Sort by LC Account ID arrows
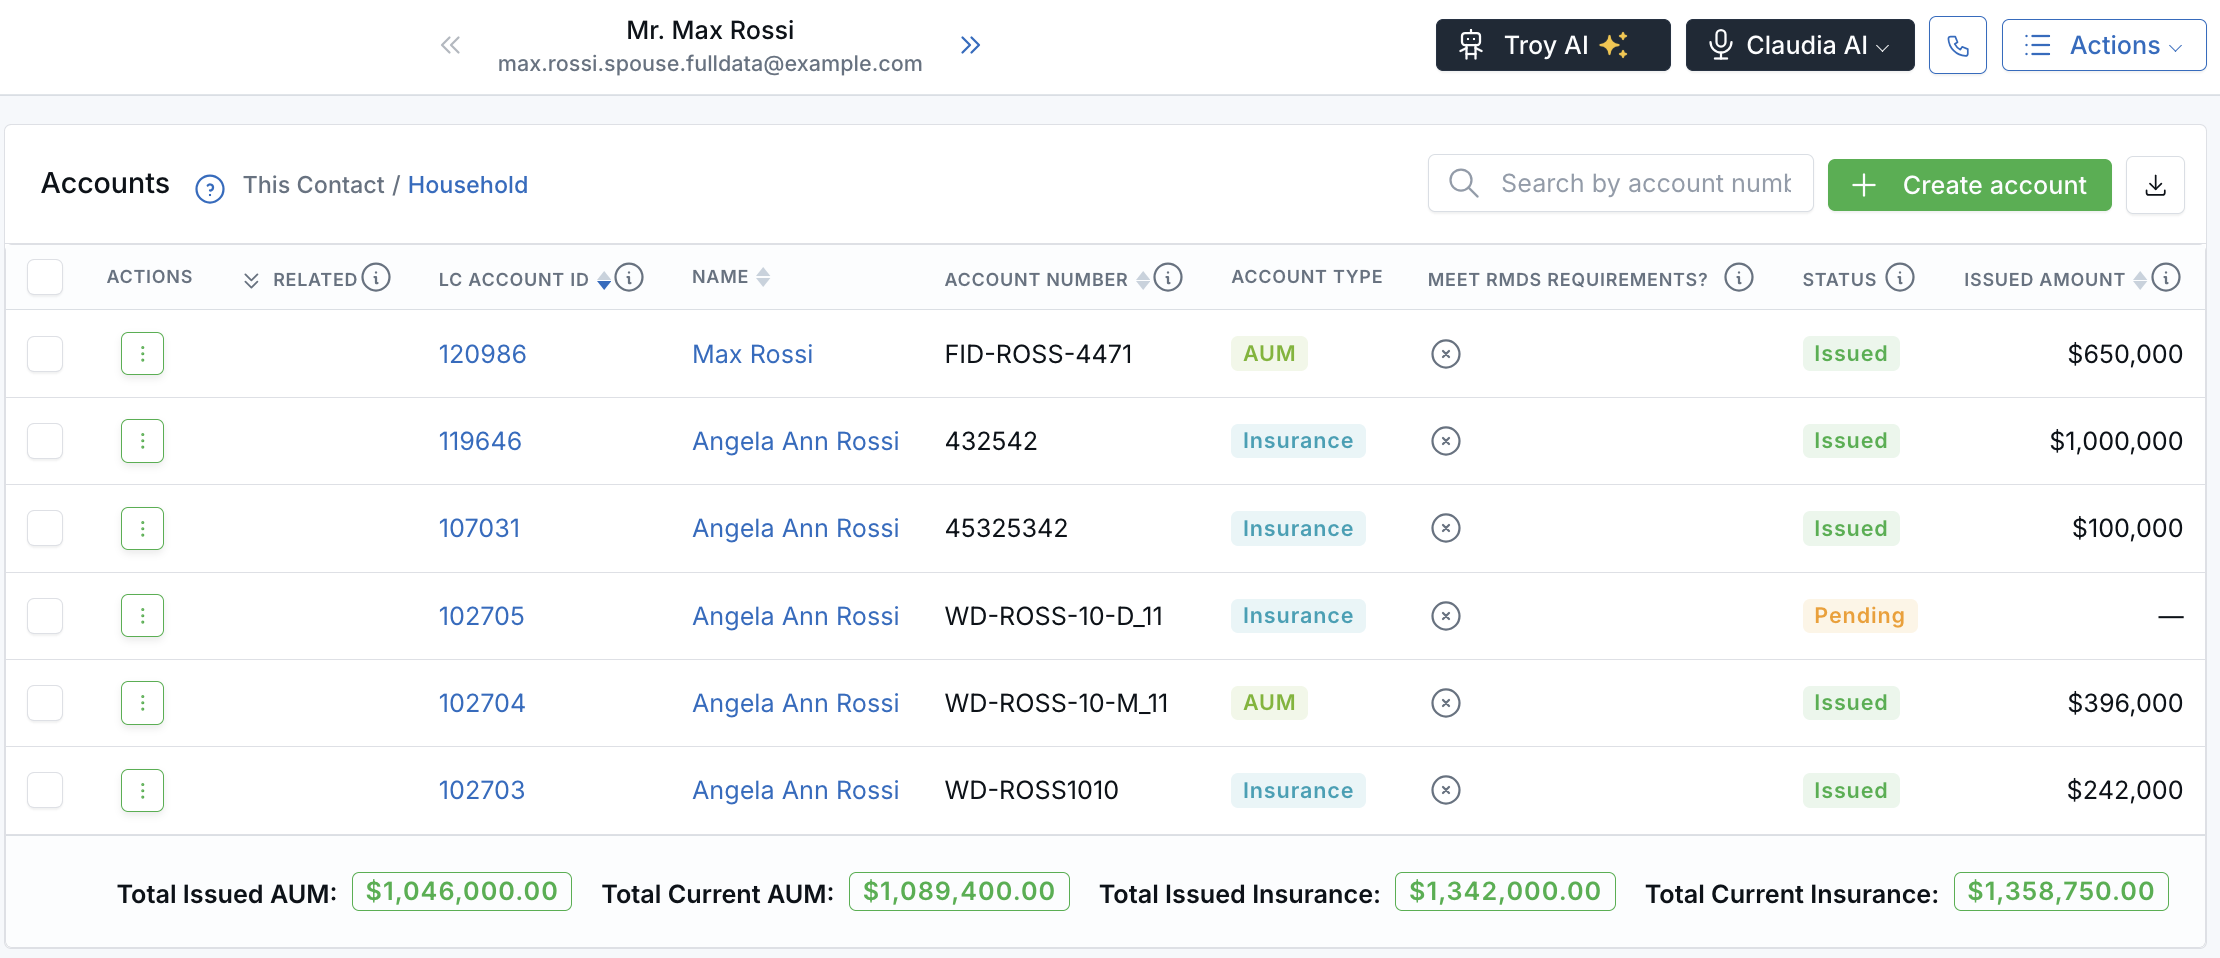Image resolution: width=2220 pixels, height=958 pixels. pyautogui.click(x=604, y=280)
